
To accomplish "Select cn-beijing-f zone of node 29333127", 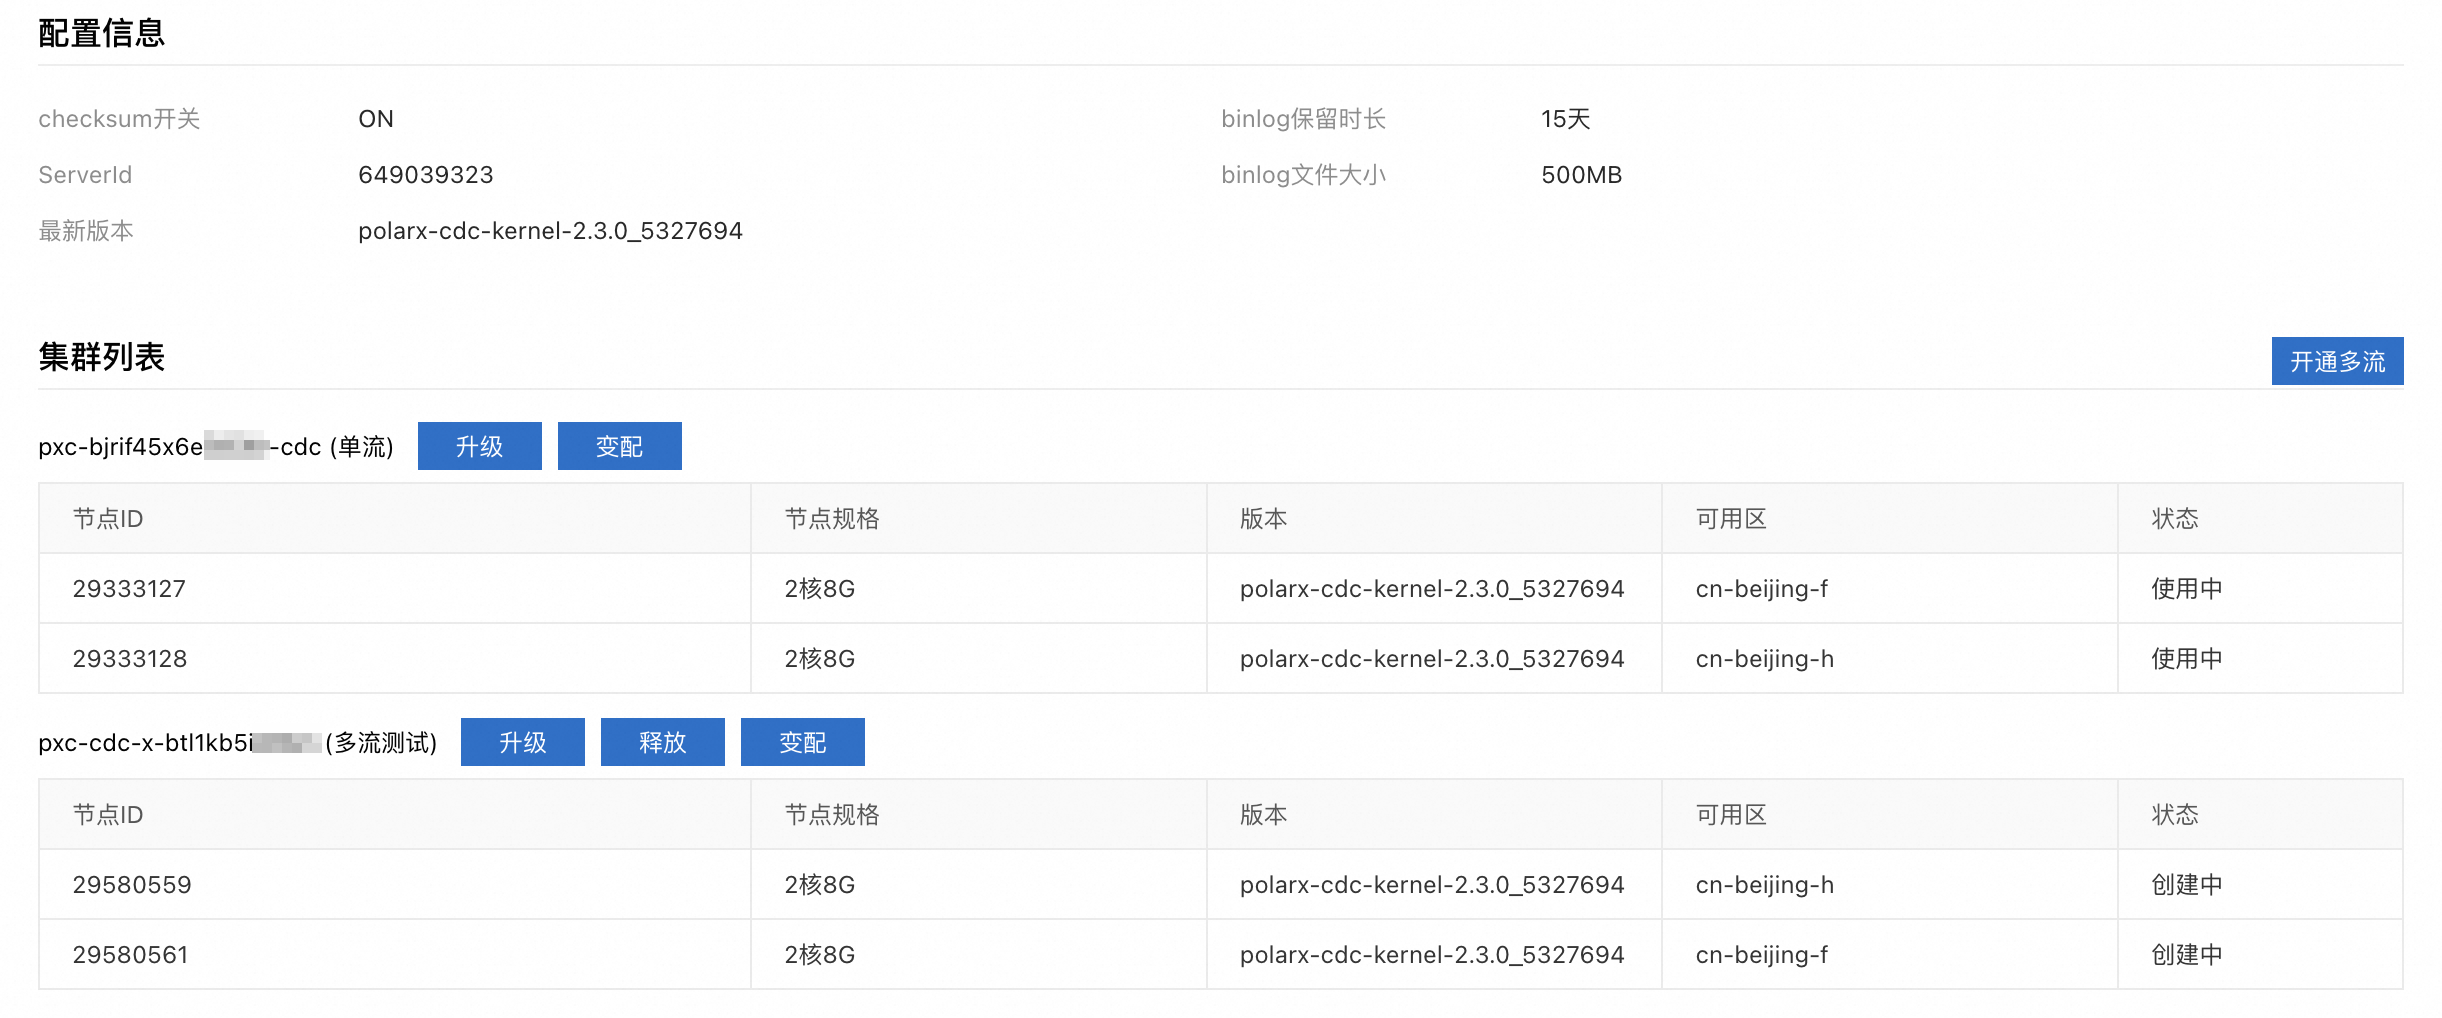I will point(1762,589).
